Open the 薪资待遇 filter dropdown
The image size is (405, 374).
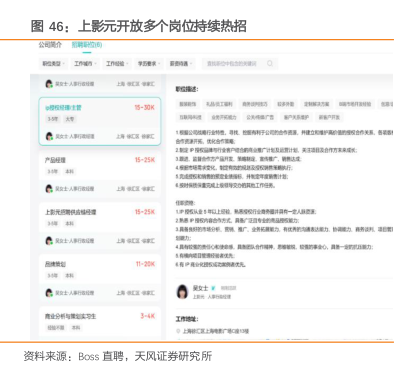[181, 63]
